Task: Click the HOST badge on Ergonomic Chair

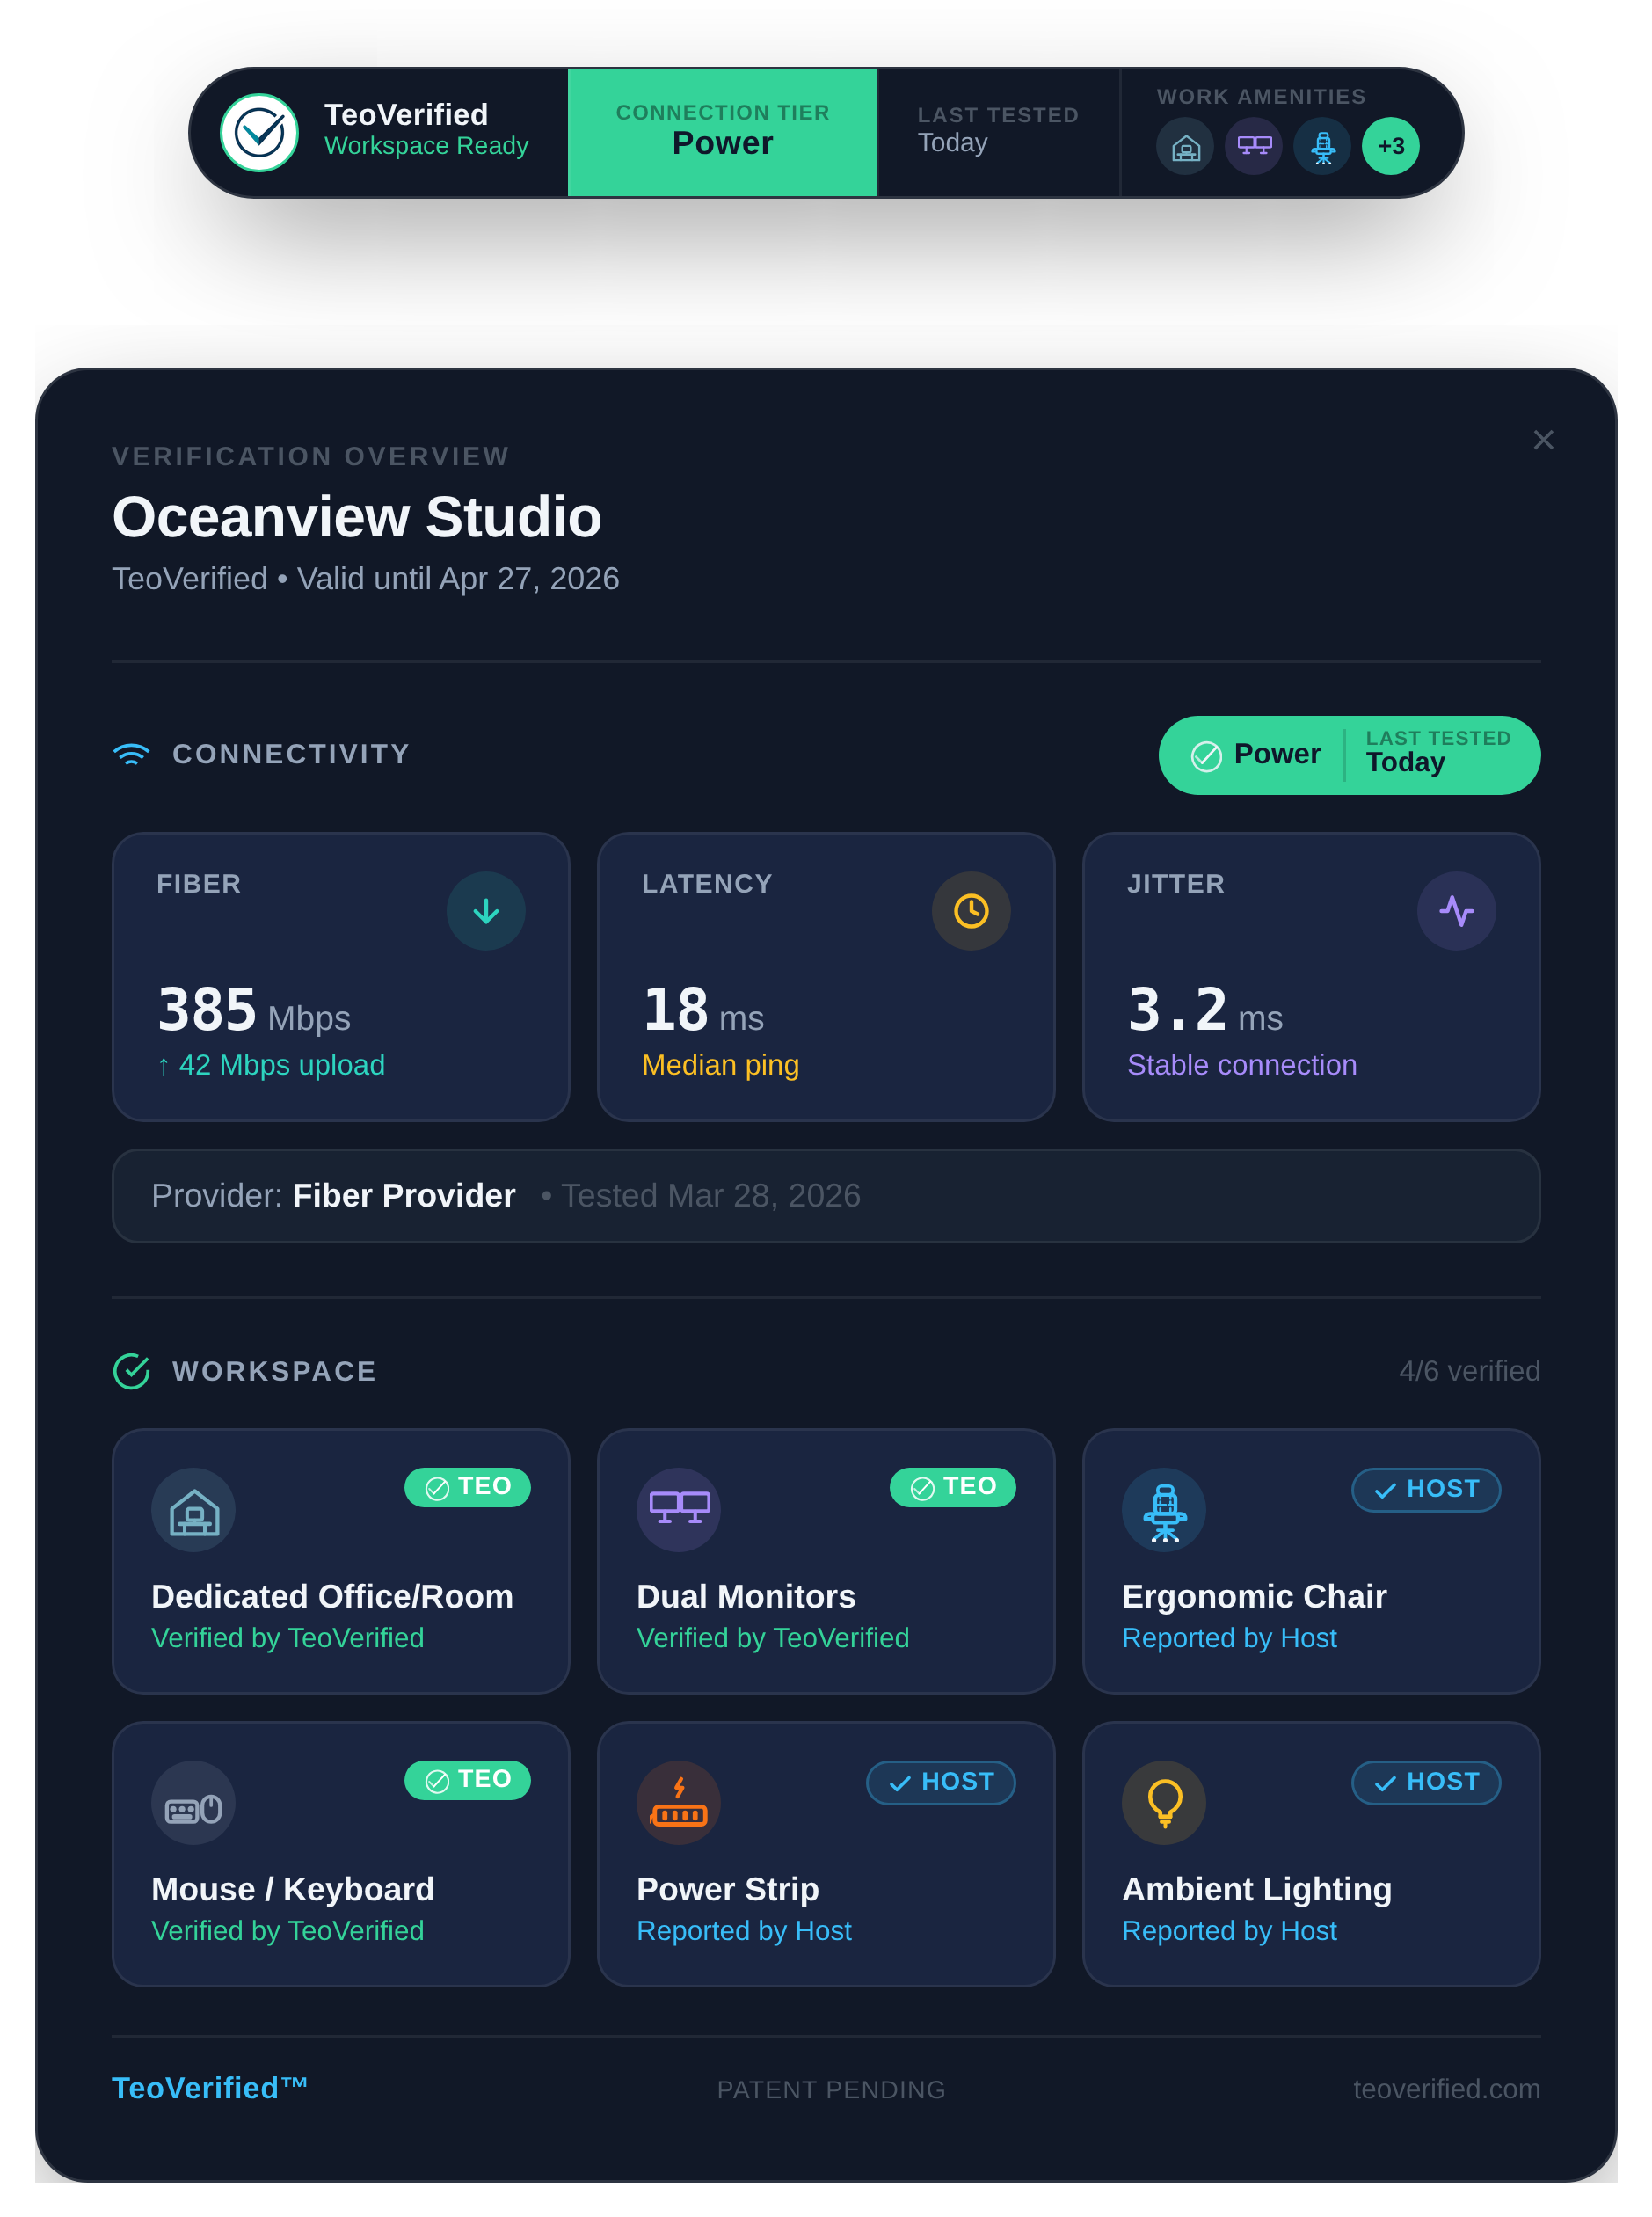Action: point(1425,1490)
